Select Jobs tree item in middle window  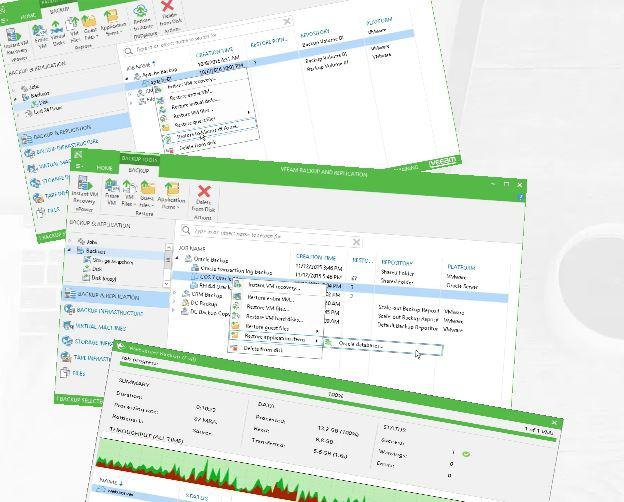(x=88, y=241)
